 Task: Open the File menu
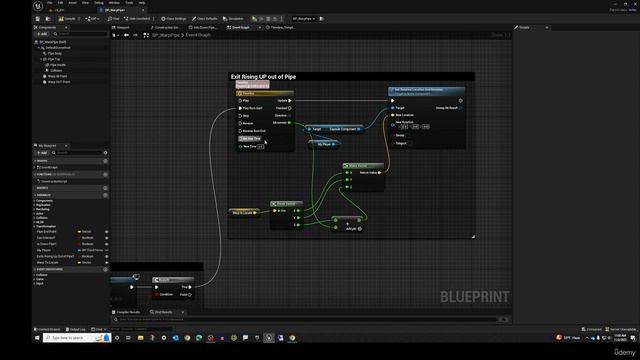pyautogui.click(x=49, y=3)
